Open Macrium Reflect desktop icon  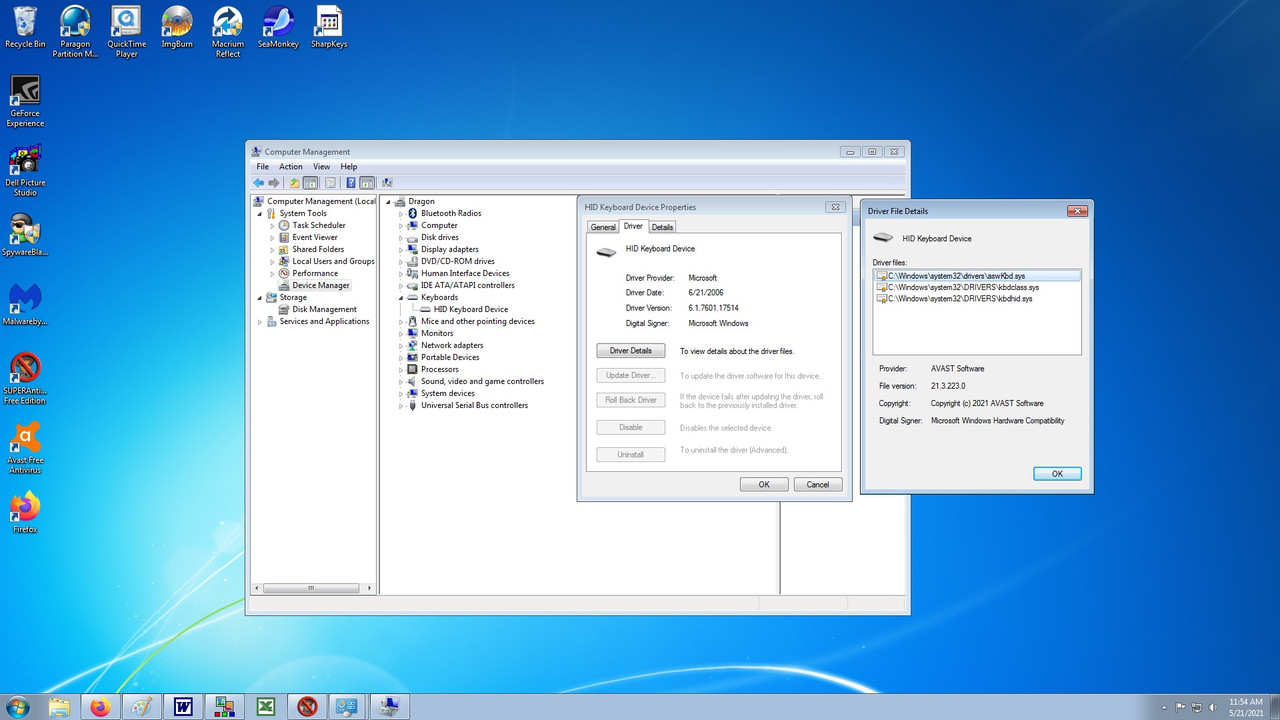pos(228,32)
